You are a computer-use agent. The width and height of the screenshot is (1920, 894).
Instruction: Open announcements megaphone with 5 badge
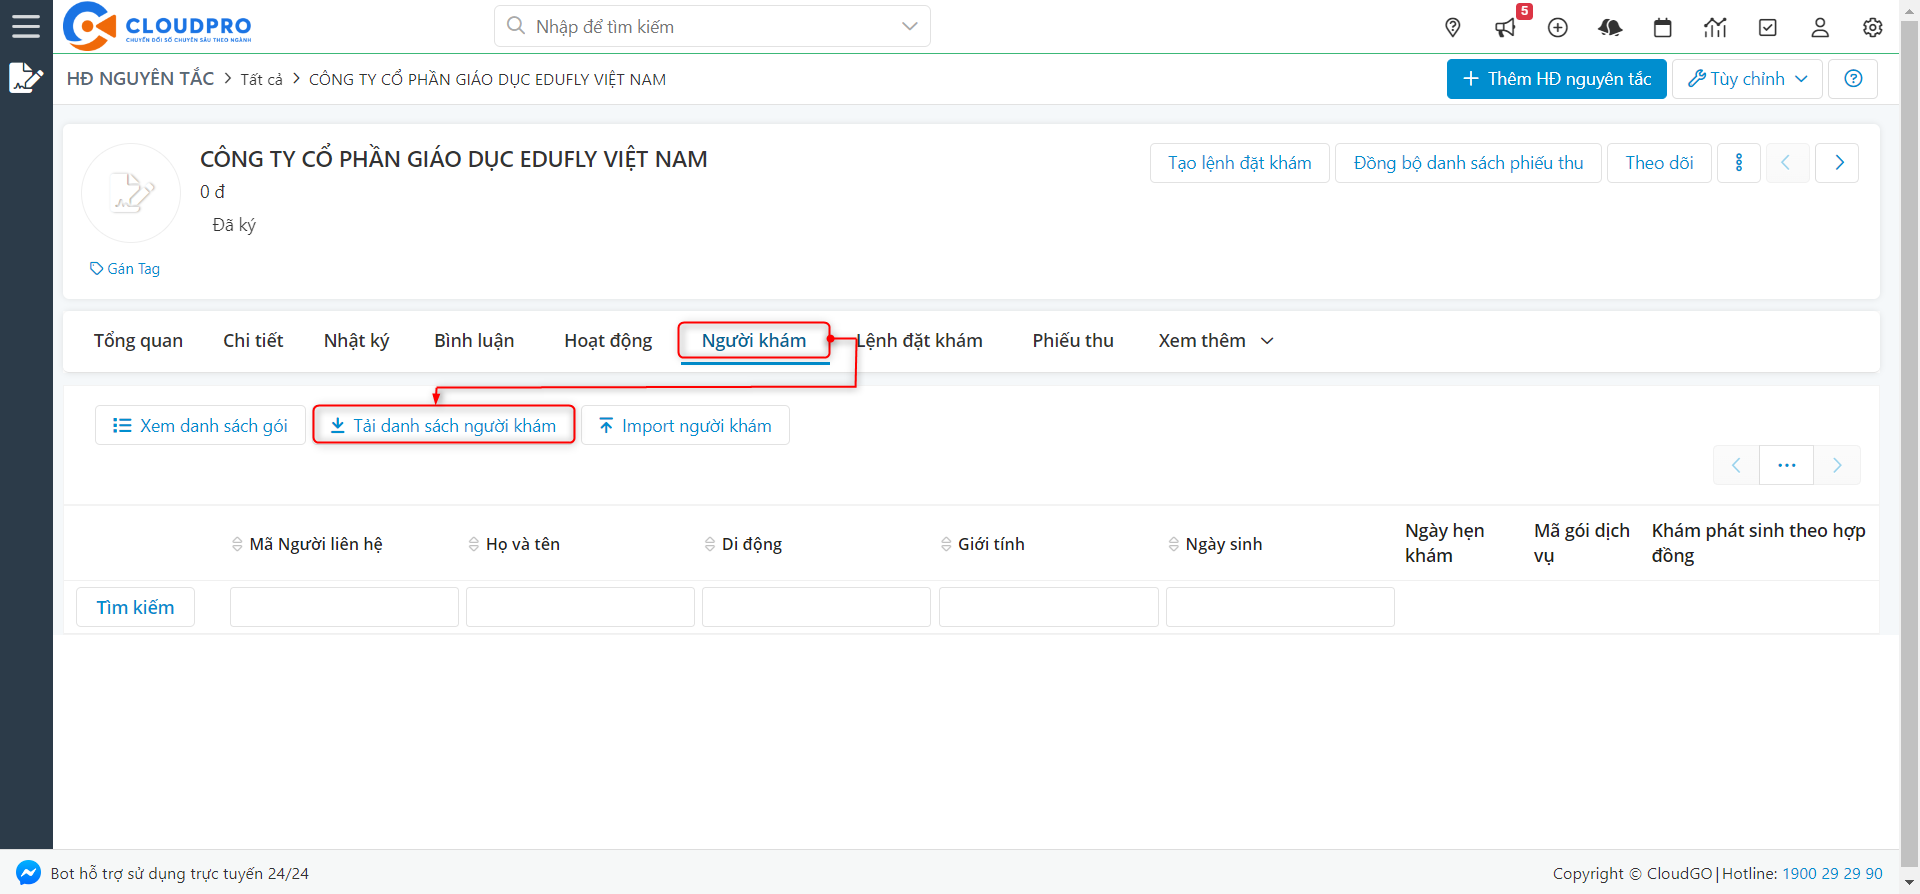(x=1506, y=27)
